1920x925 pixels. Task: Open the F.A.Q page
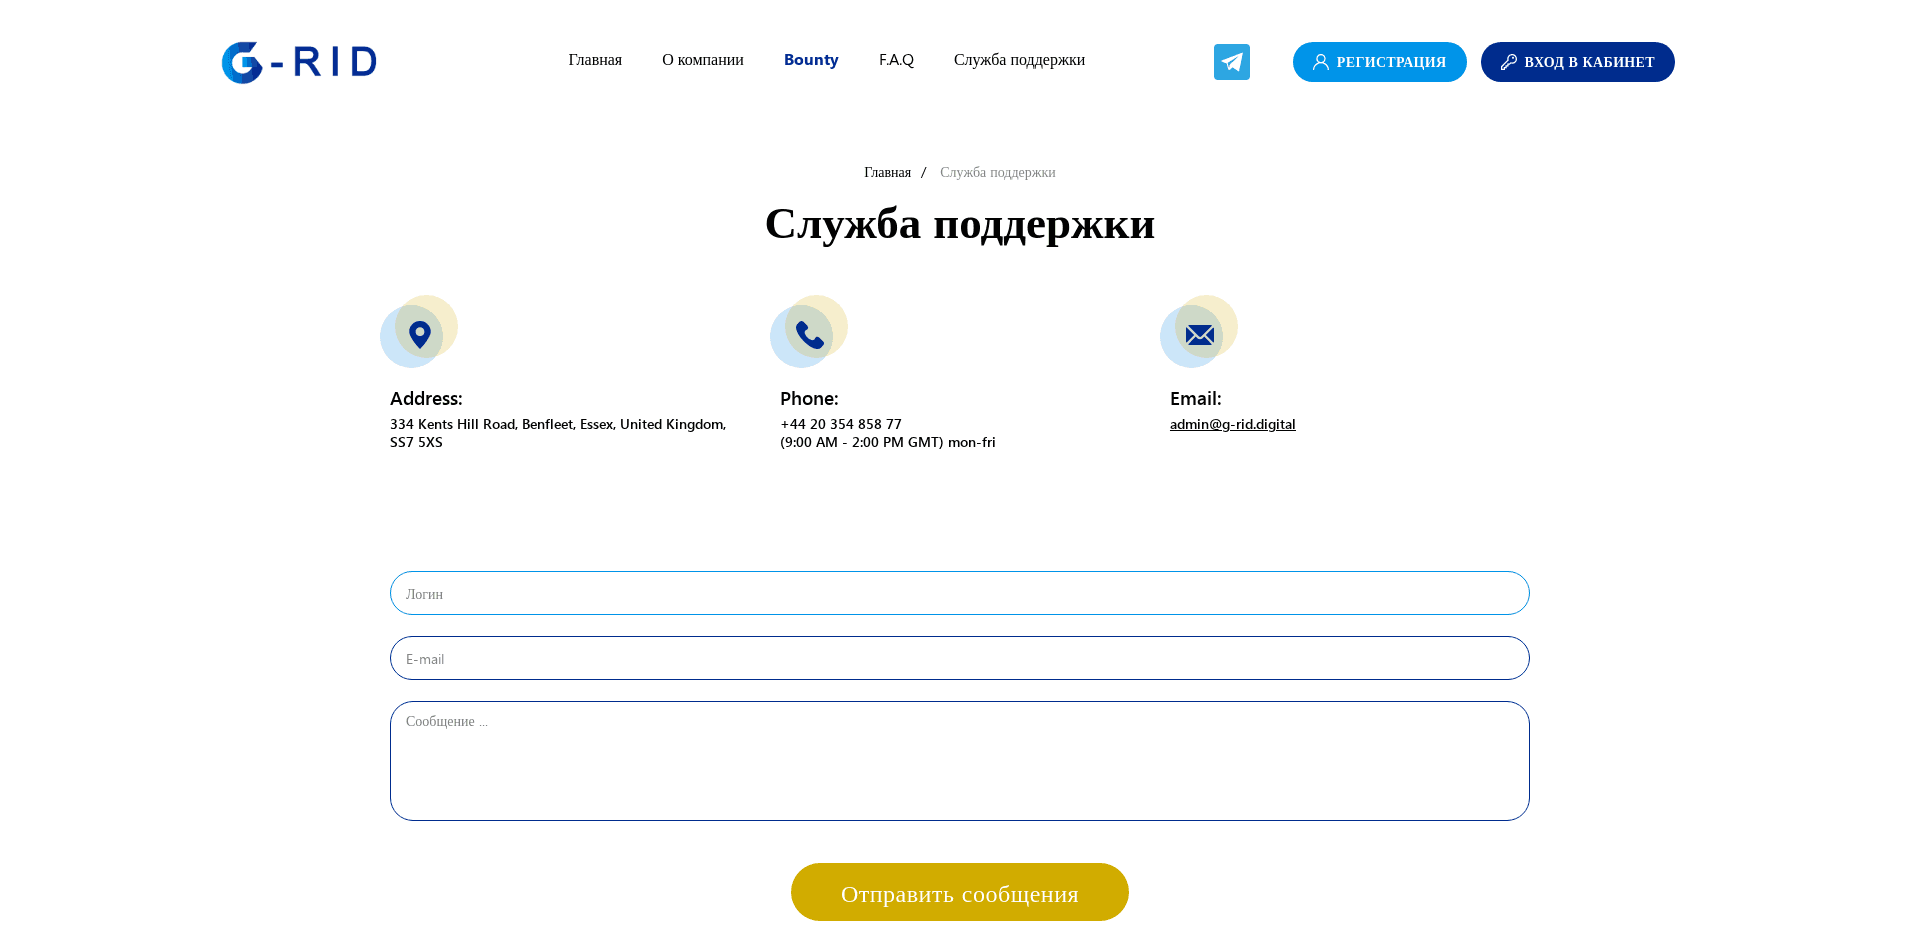click(896, 60)
